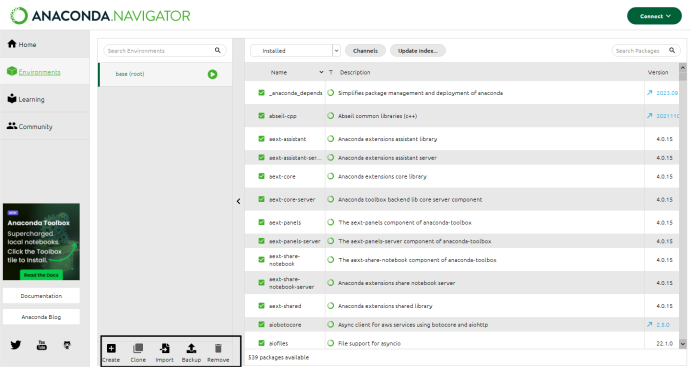The height and width of the screenshot is (368, 692).
Task: Open the Twitter icon link
Action: pos(15,345)
